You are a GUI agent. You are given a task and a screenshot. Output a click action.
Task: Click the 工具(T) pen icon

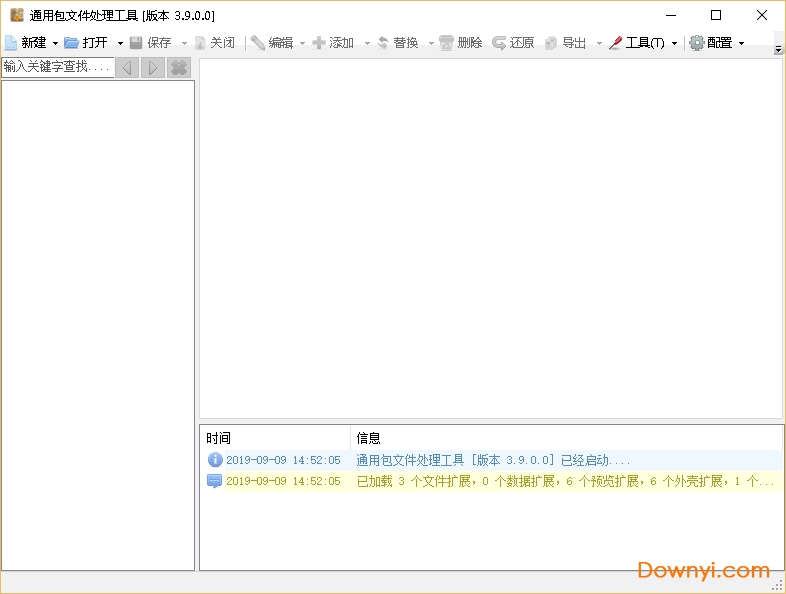tap(615, 43)
